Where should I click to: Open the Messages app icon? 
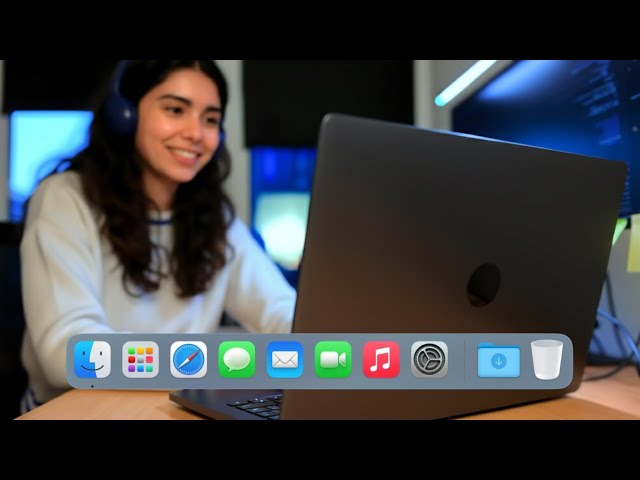237,360
